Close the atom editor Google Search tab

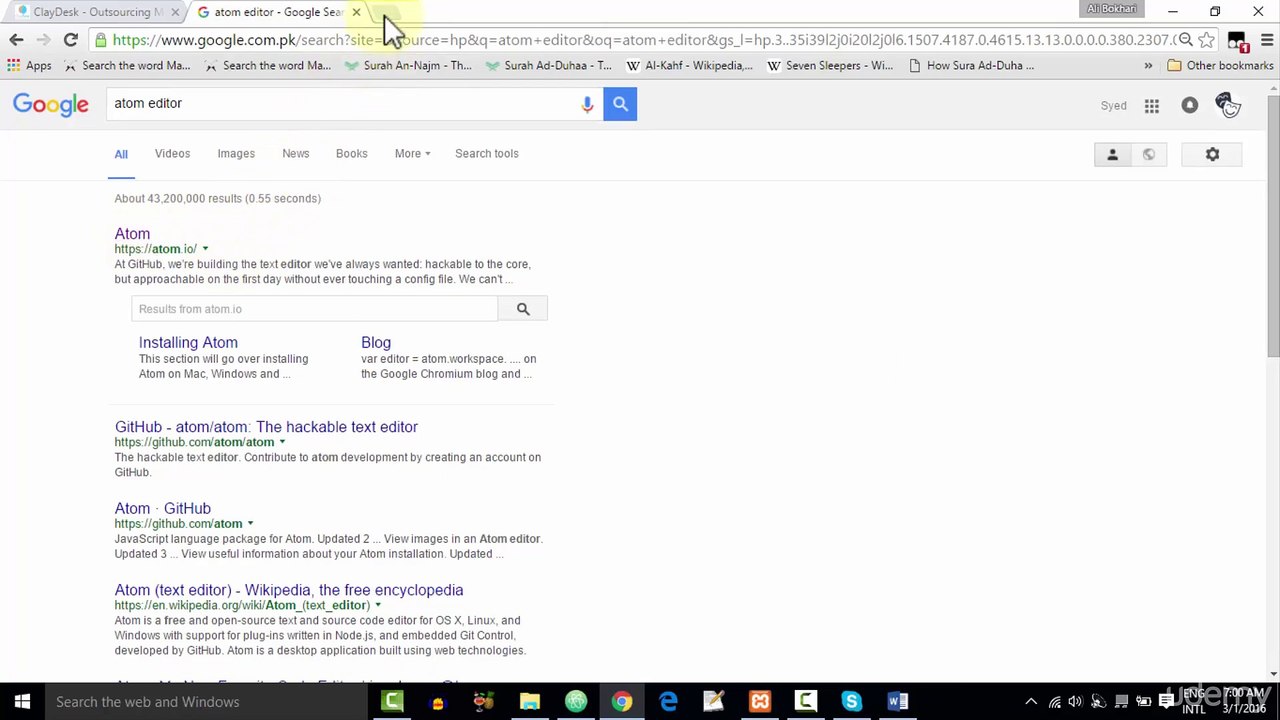click(356, 12)
